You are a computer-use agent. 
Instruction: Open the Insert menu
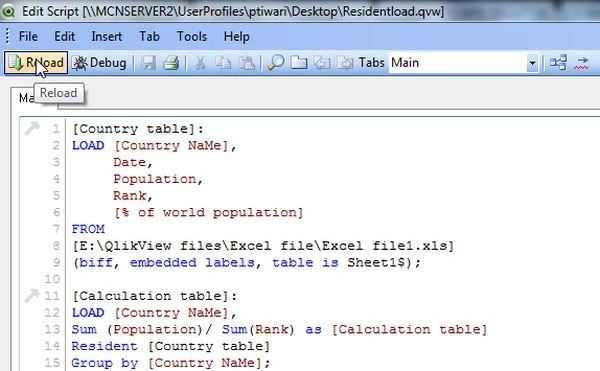[107, 37]
